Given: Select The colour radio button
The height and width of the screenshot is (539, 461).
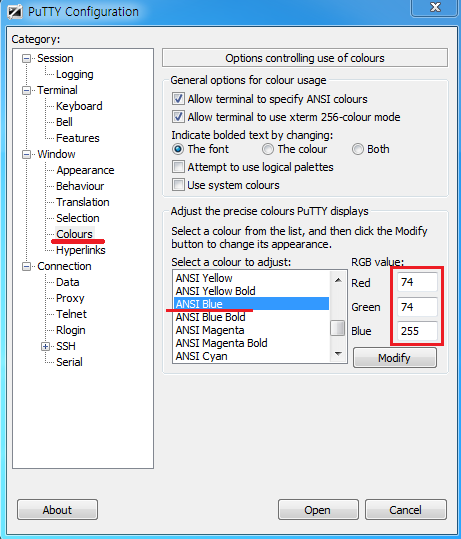Looking at the screenshot, I should (268, 149).
